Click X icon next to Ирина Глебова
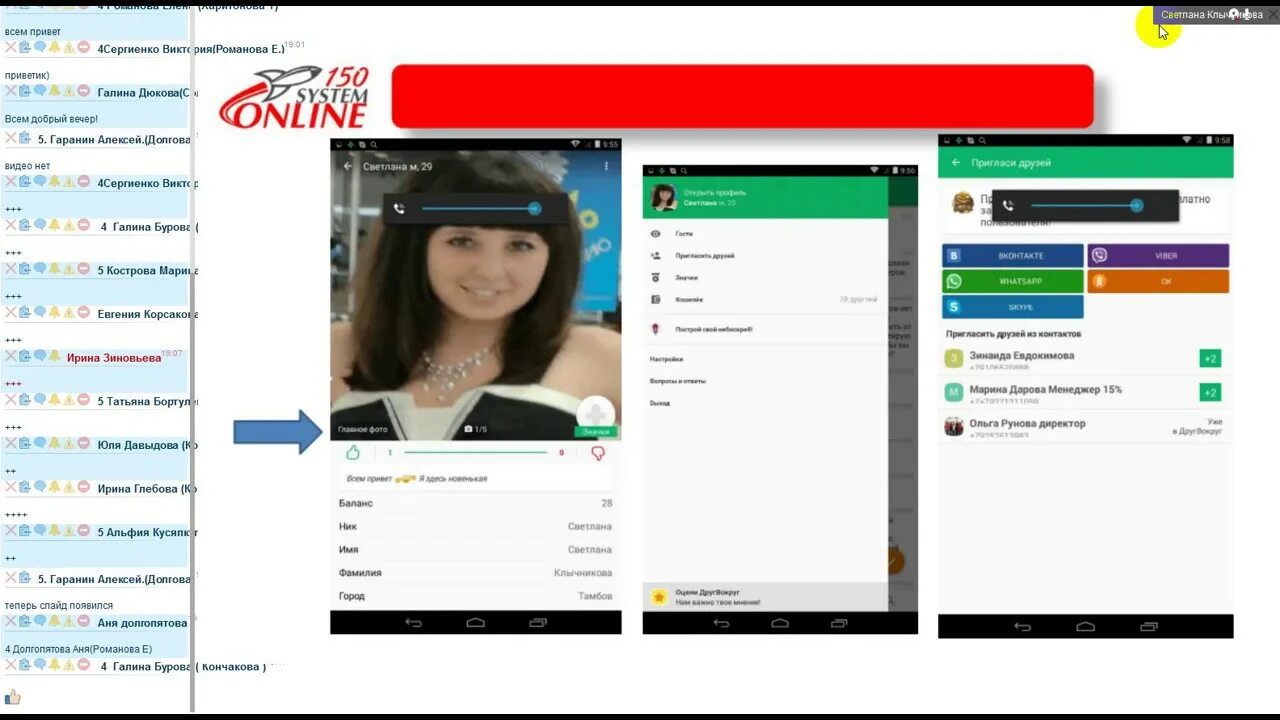The image size is (1280, 720). click(x=11, y=488)
